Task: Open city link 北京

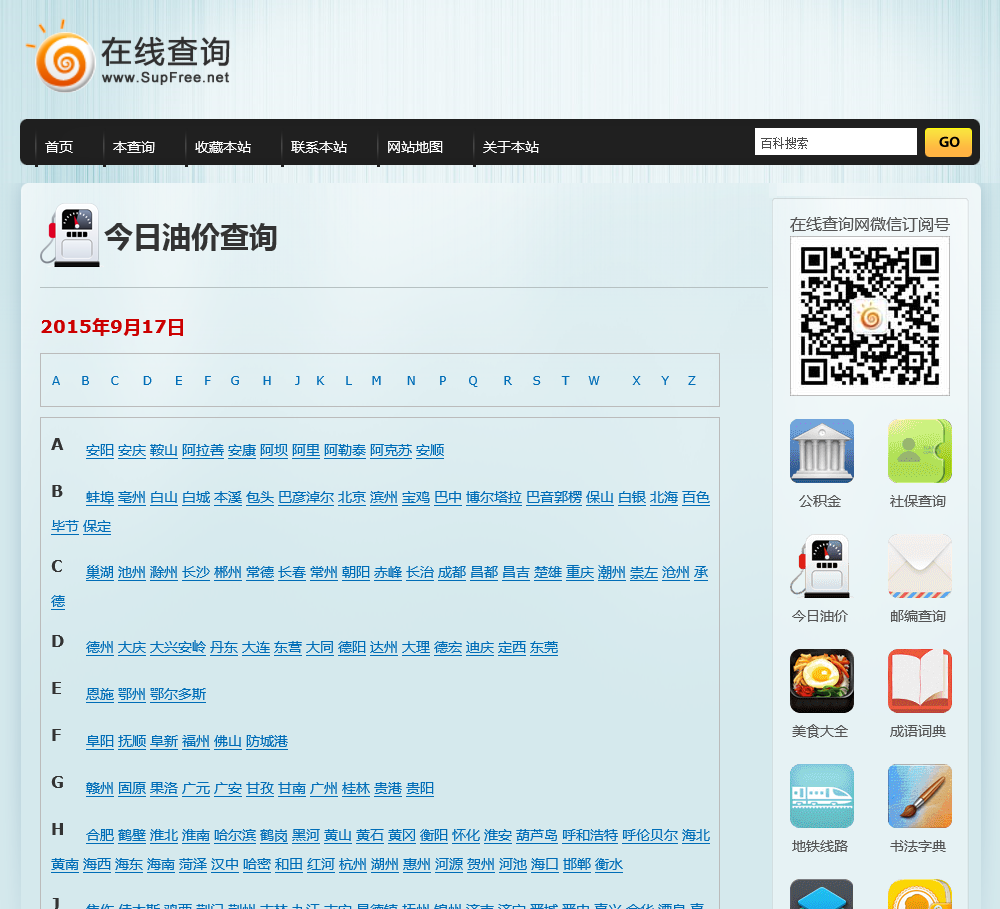Action: pyautogui.click(x=352, y=498)
